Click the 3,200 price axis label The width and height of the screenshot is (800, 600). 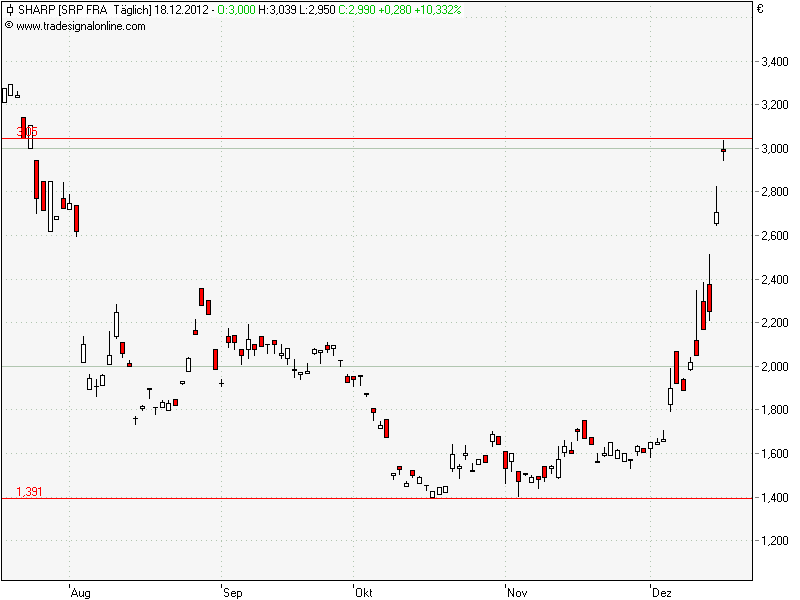pos(774,105)
